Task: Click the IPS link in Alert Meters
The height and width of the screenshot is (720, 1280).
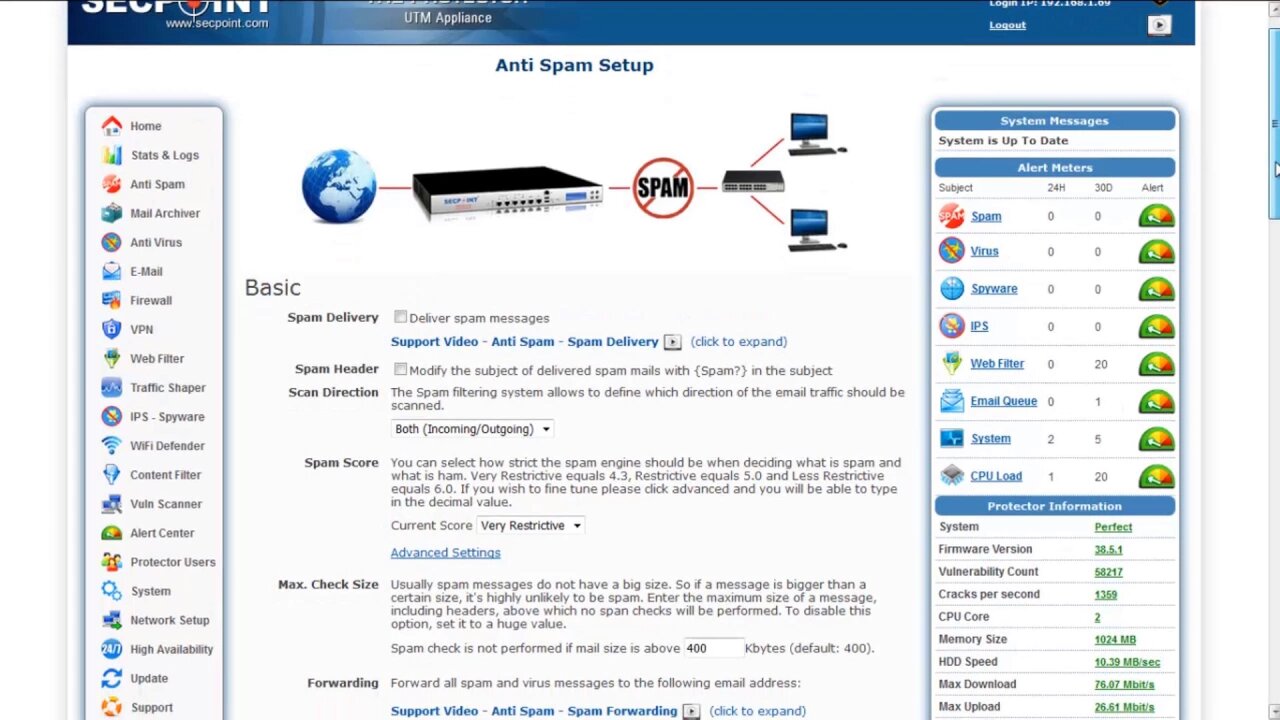Action: [x=979, y=326]
